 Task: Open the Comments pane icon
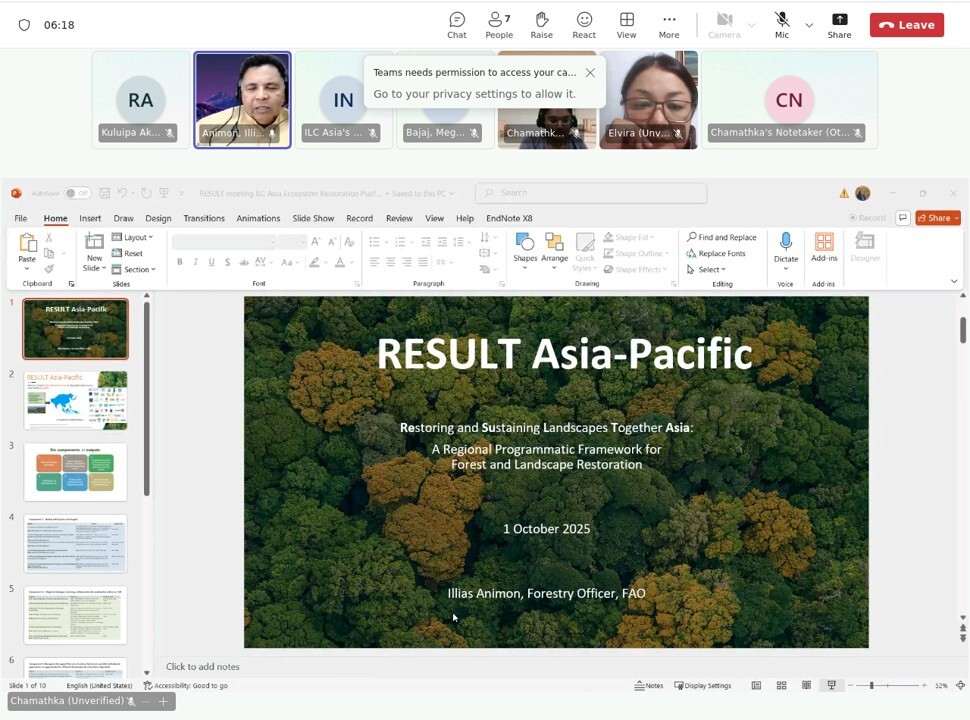click(x=903, y=218)
